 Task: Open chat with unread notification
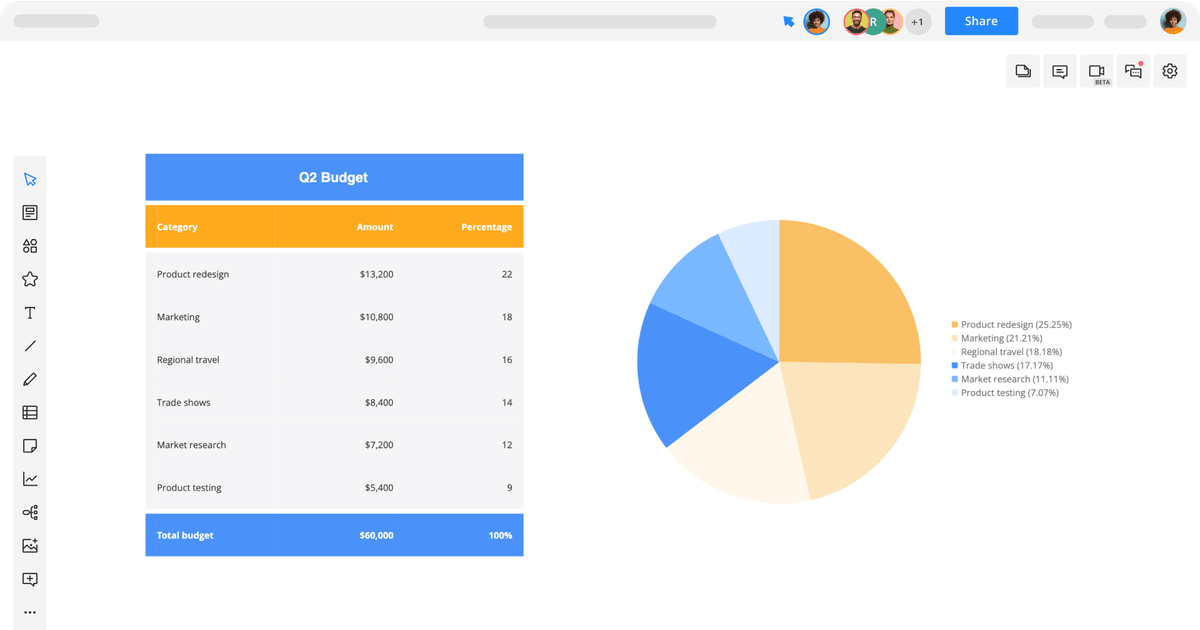coord(1133,71)
